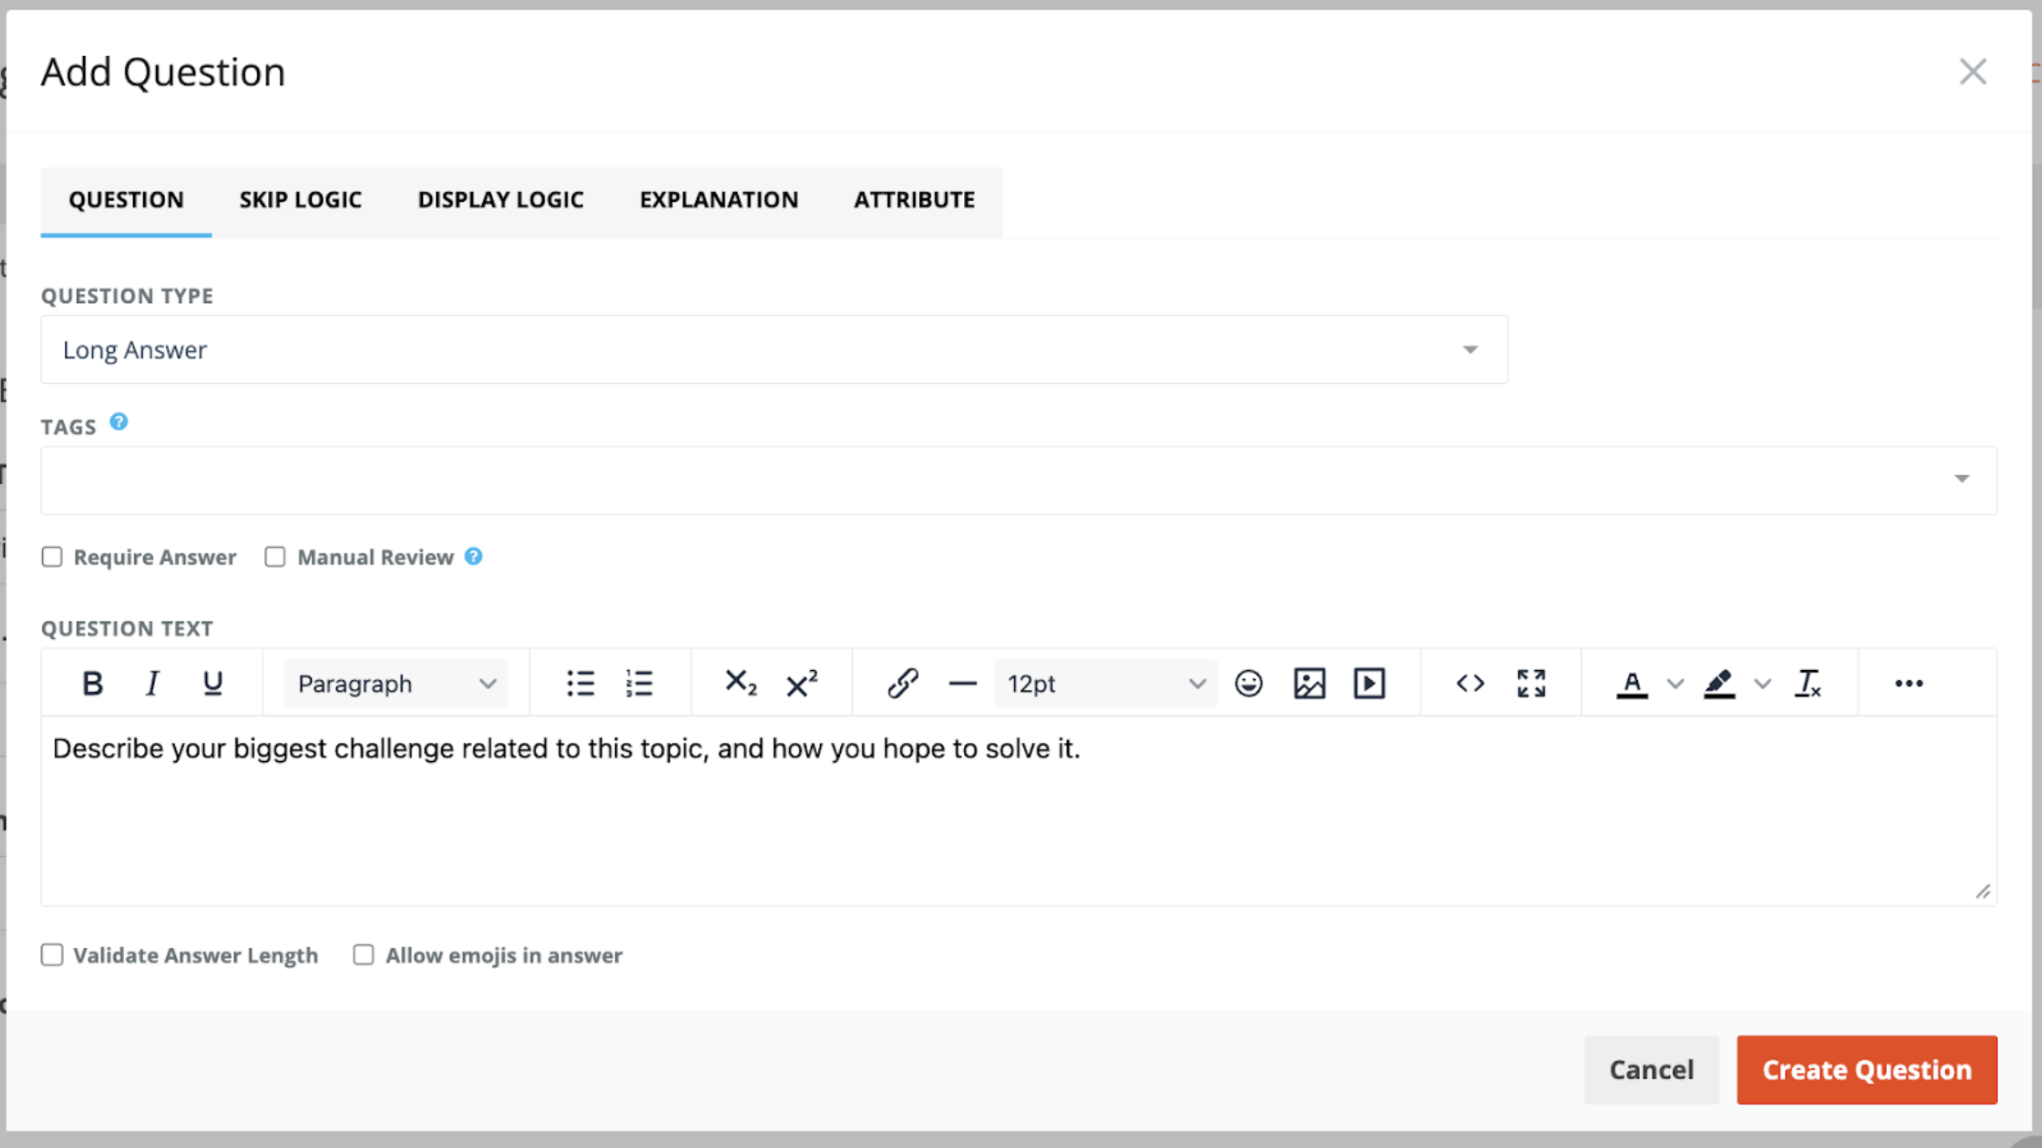Expand the Paragraph style dropdown
The width and height of the screenshot is (2042, 1148).
coord(396,684)
